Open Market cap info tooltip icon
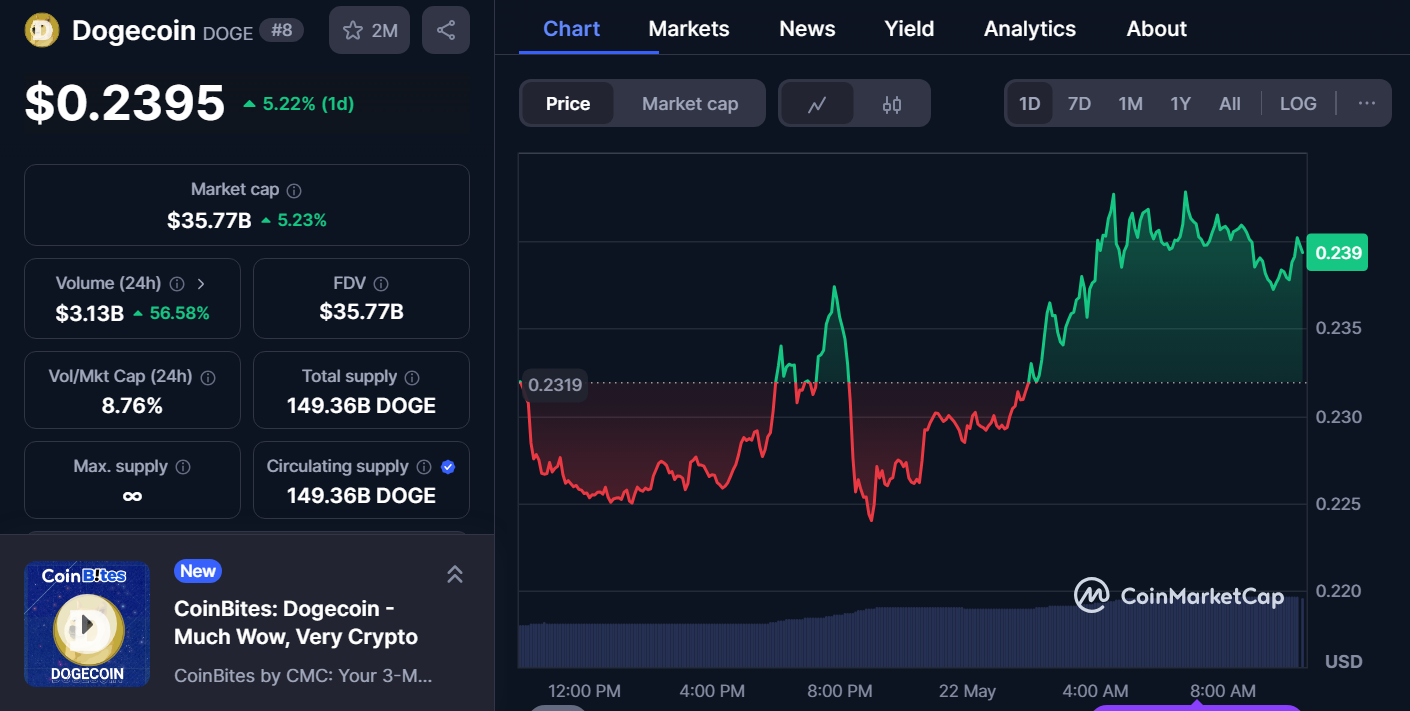The image size is (1410, 711). (x=294, y=190)
